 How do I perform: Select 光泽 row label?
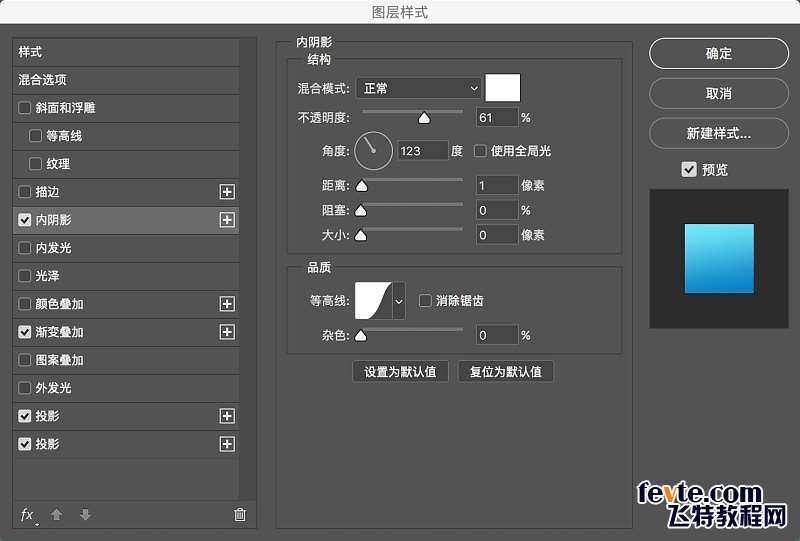[47, 276]
